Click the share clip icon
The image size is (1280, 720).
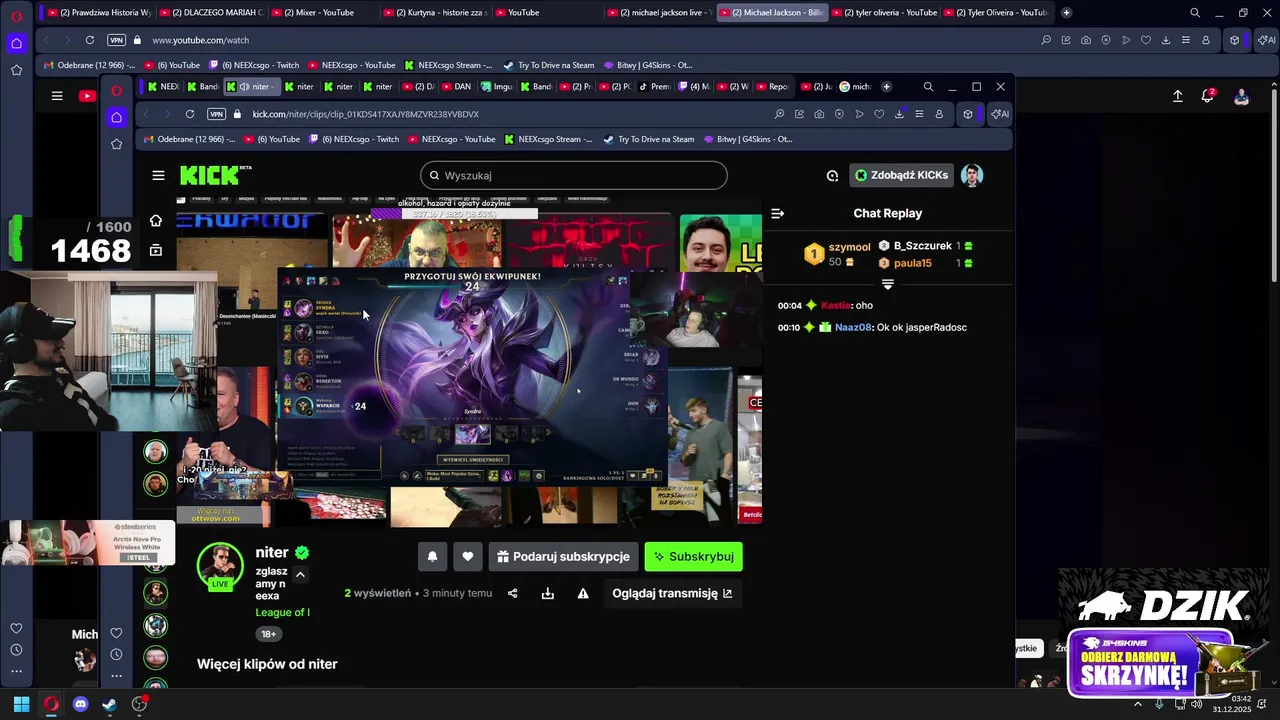(513, 593)
